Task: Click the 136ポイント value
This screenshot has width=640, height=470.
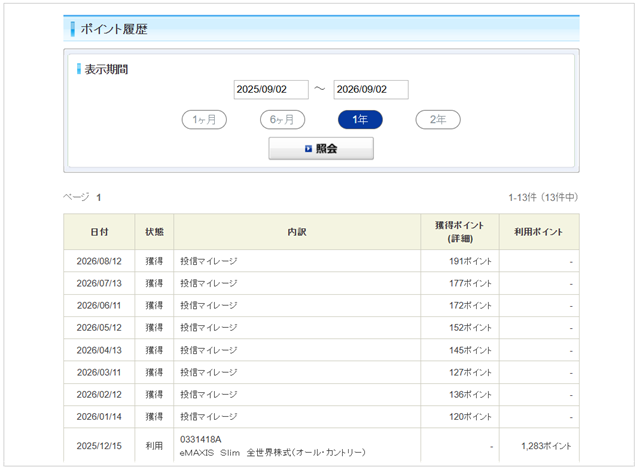Action: click(470, 395)
